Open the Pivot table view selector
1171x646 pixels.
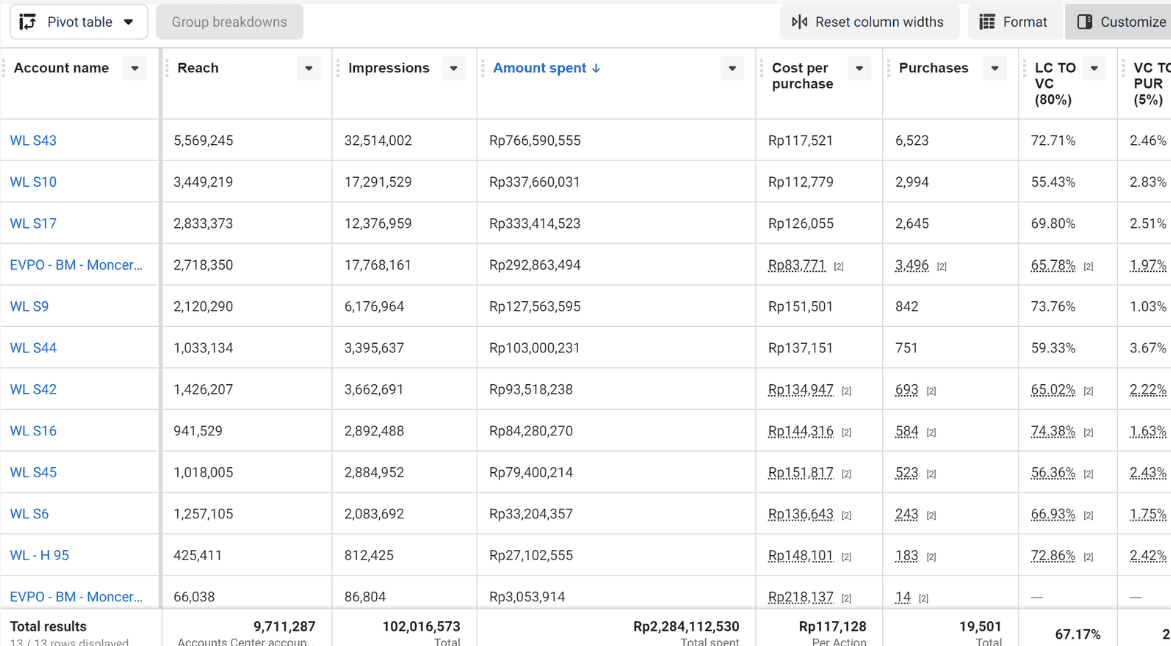point(78,22)
